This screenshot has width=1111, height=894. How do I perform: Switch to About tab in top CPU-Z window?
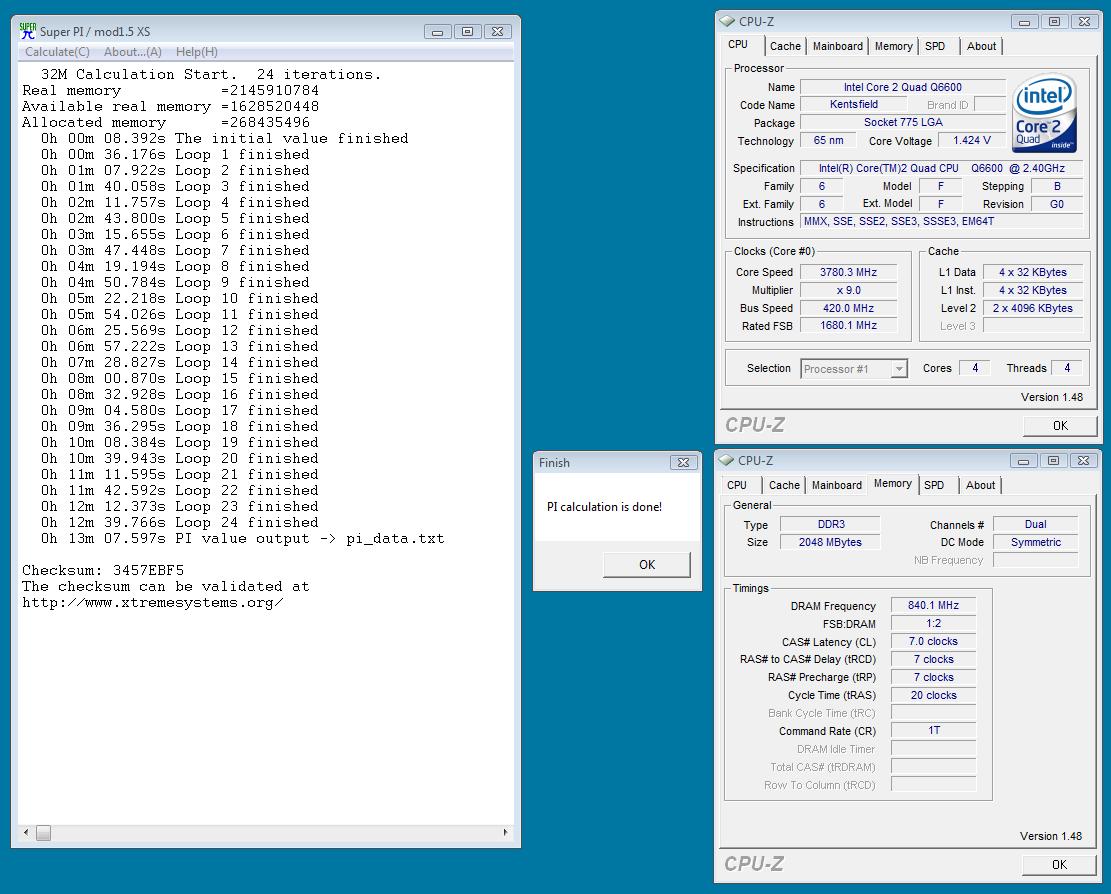(x=981, y=46)
